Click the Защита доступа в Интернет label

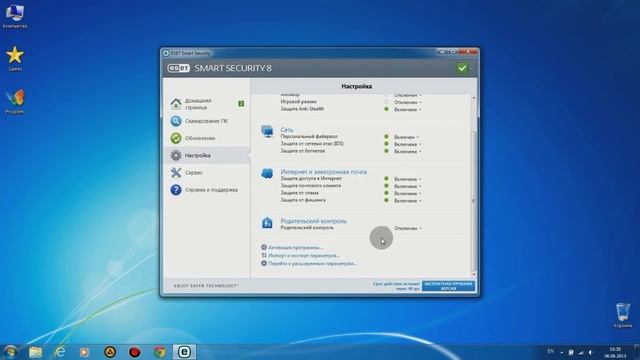tap(311, 178)
